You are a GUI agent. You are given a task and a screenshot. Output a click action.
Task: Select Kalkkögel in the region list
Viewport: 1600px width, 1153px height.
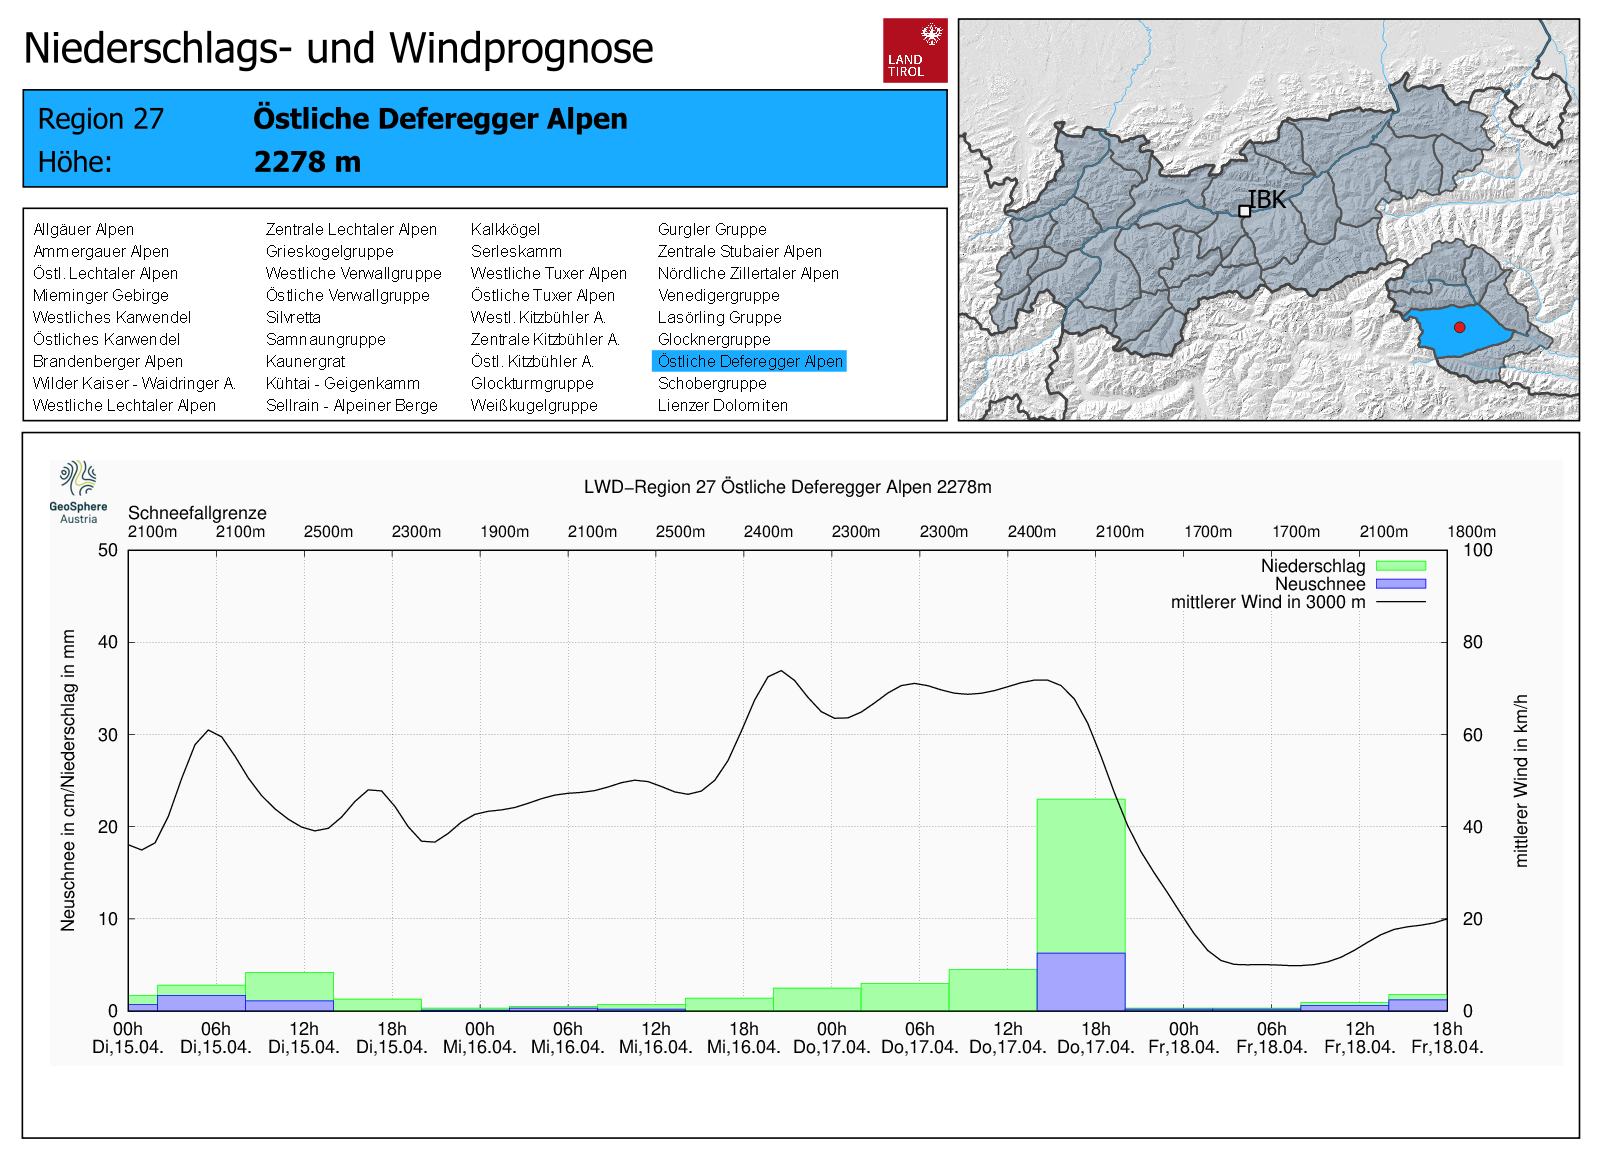pos(505,229)
